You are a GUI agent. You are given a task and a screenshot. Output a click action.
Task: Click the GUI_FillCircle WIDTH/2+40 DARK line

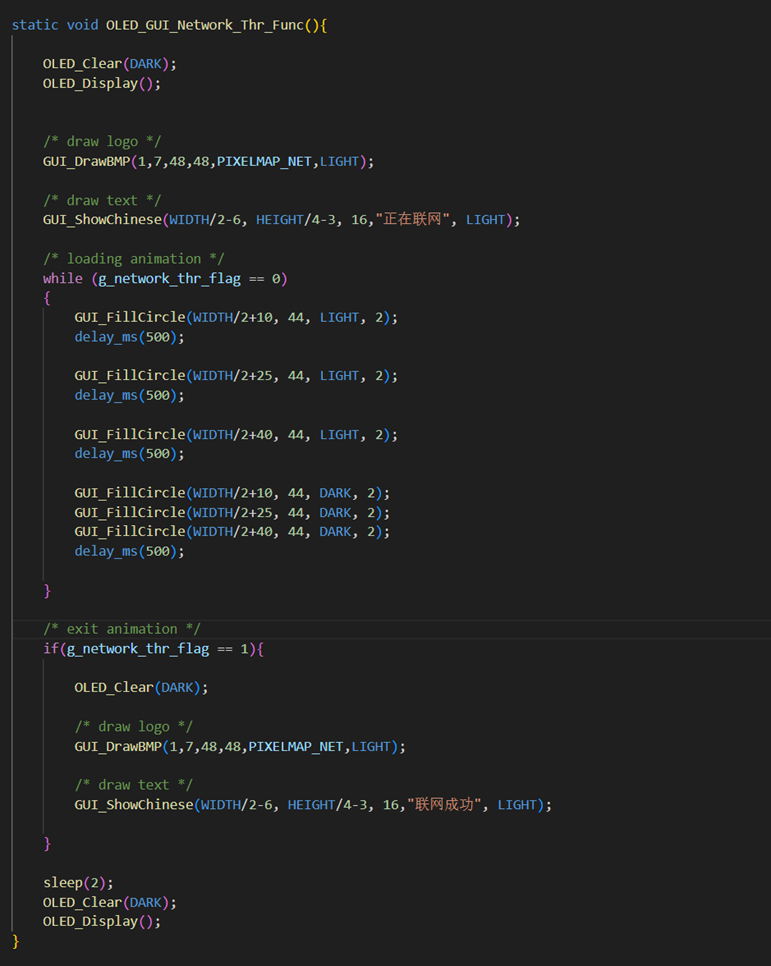(x=232, y=532)
